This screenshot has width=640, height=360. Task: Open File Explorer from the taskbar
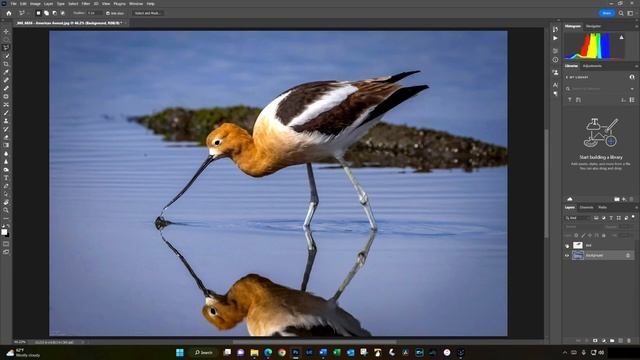tap(254, 352)
